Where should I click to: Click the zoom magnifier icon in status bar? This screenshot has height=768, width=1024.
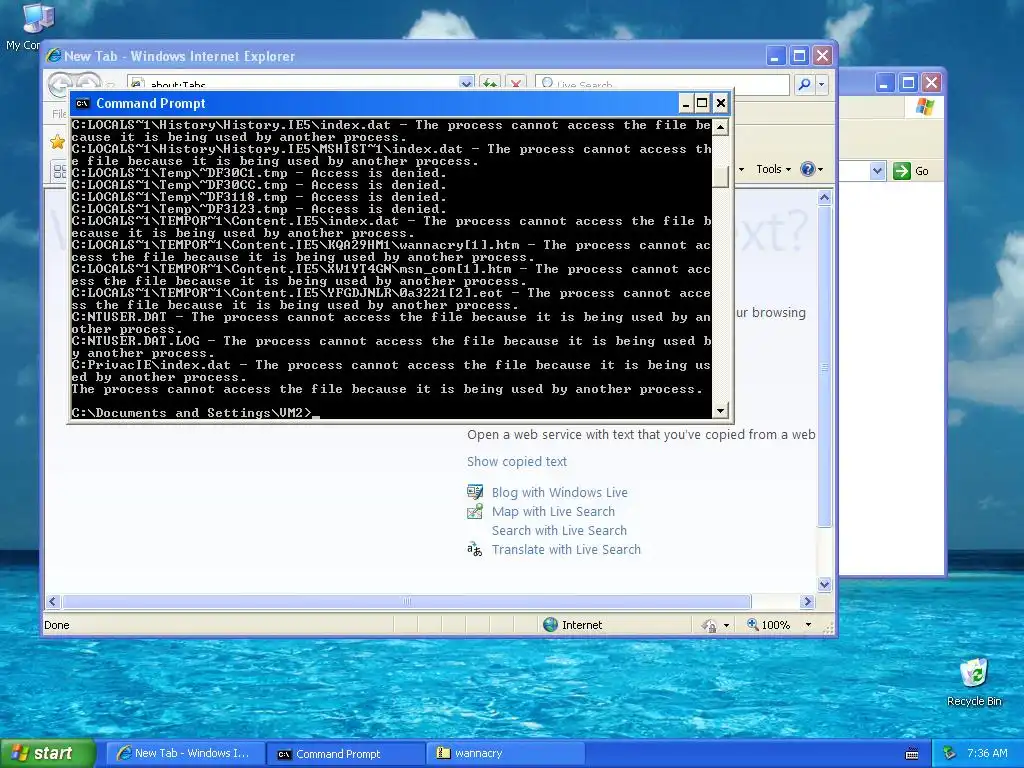752,624
